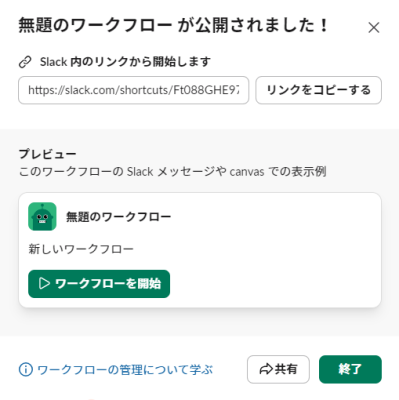Click the プレビュー section heading
399x400 pixels.
click(47, 154)
